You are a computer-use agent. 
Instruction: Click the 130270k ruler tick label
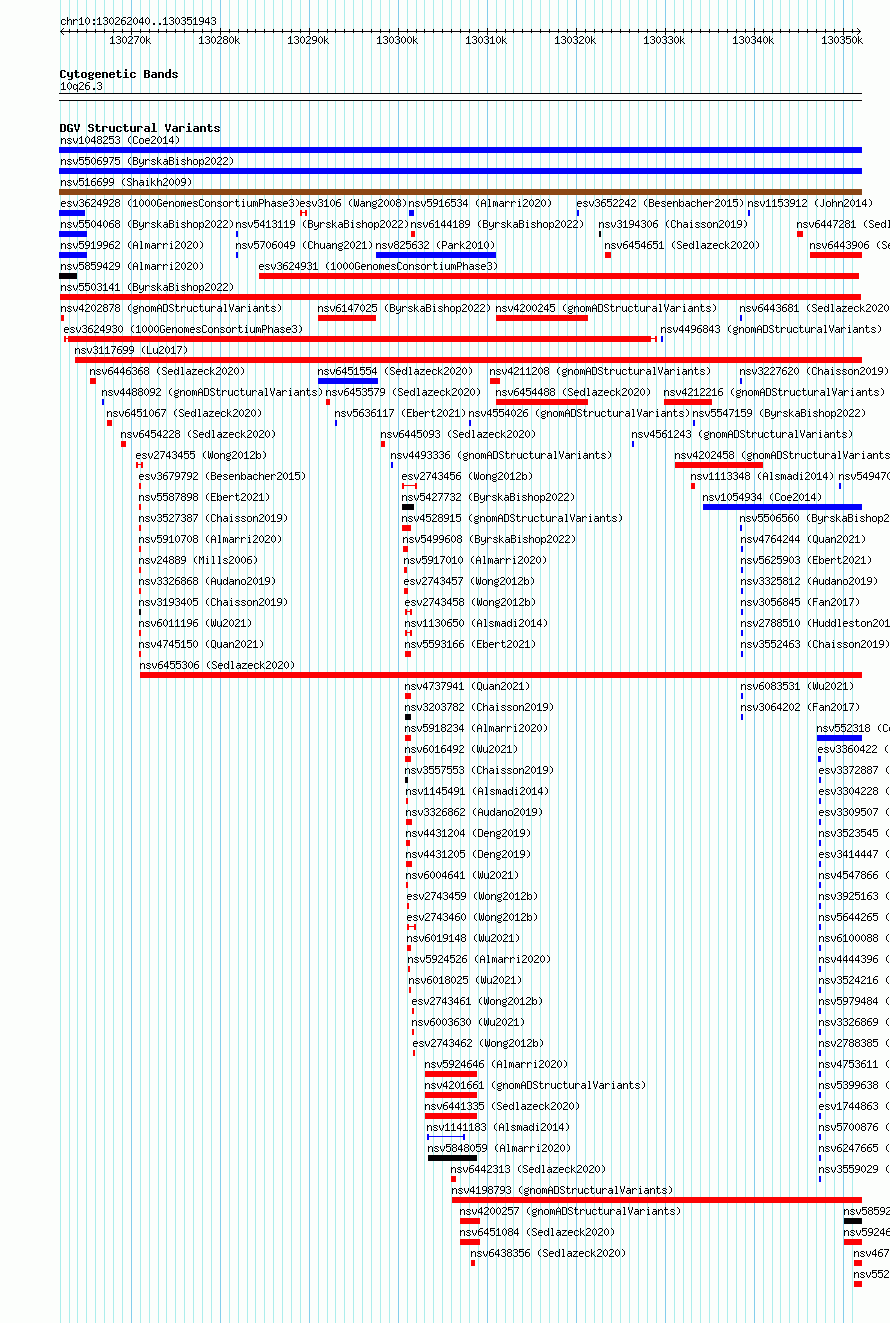(130, 40)
